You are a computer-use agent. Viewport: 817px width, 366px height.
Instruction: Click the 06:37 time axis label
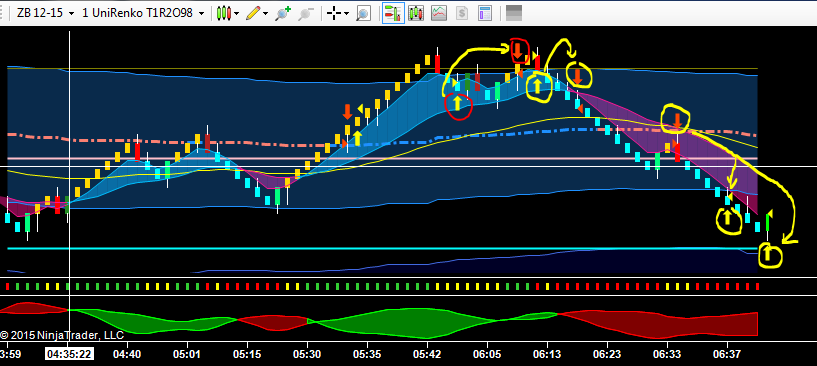pyautogui.click(x=728, y=355)
